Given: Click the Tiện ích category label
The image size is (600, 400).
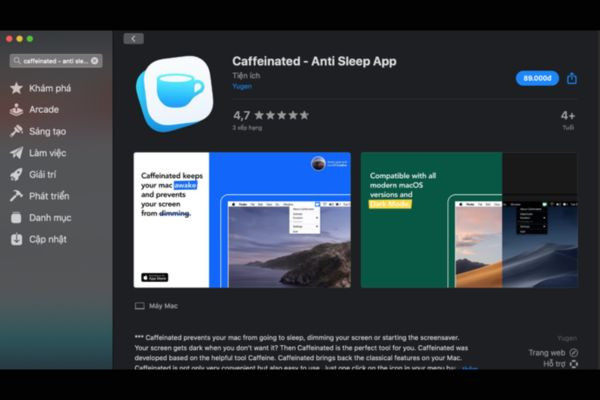Looking at the screenshot, I should point(246,76).
